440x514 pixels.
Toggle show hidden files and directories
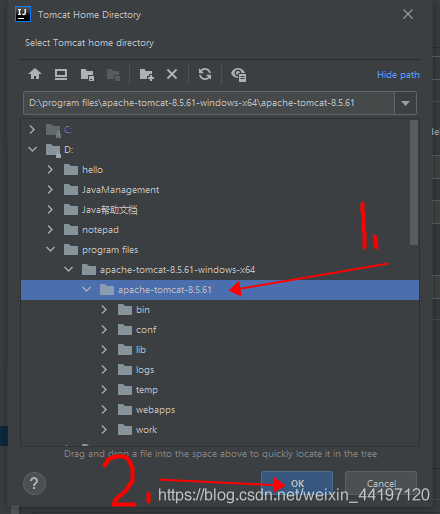pos(239,74)
